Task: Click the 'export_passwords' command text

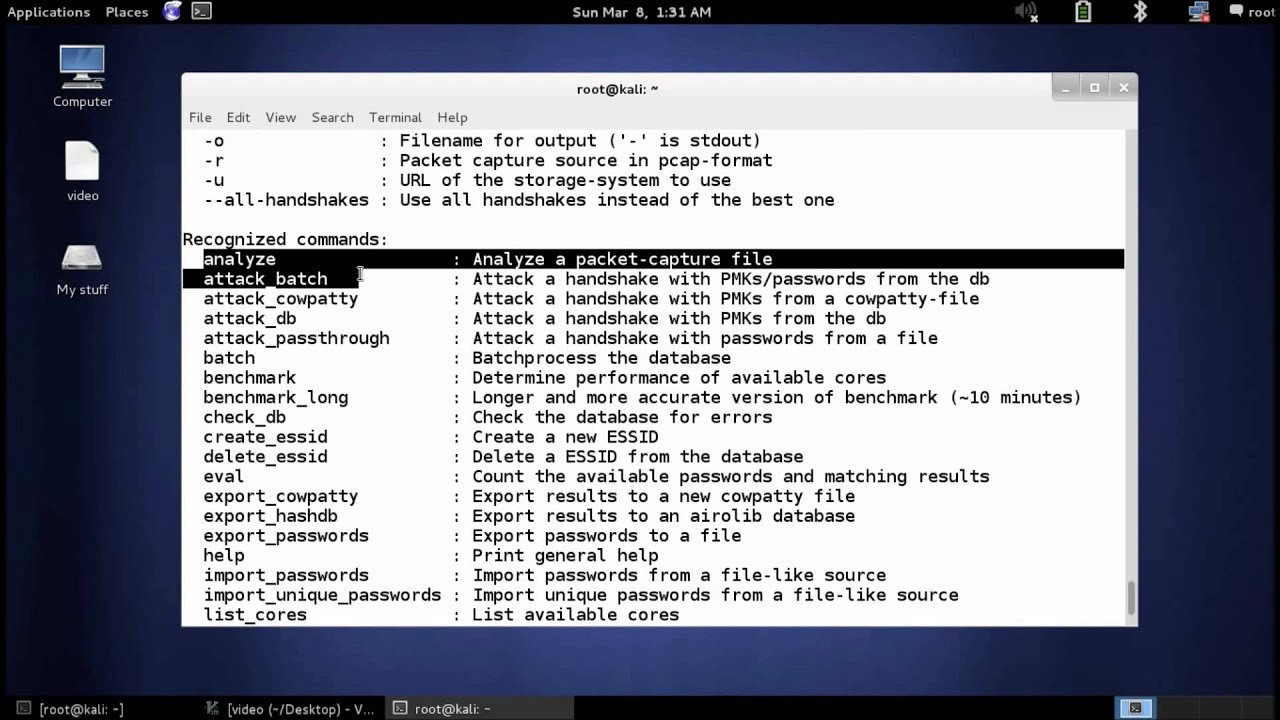Action: 286,536
